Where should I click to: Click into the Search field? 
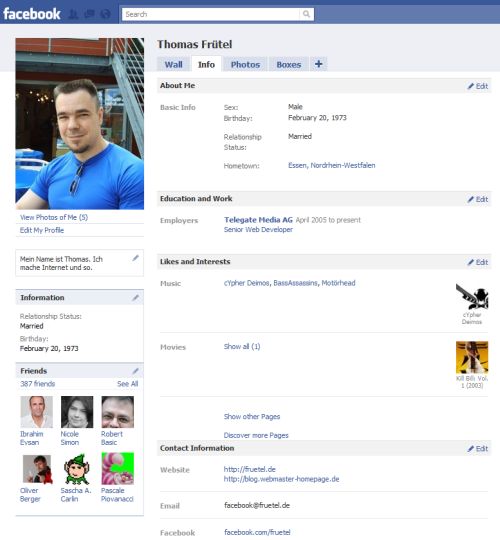[211, 14]
